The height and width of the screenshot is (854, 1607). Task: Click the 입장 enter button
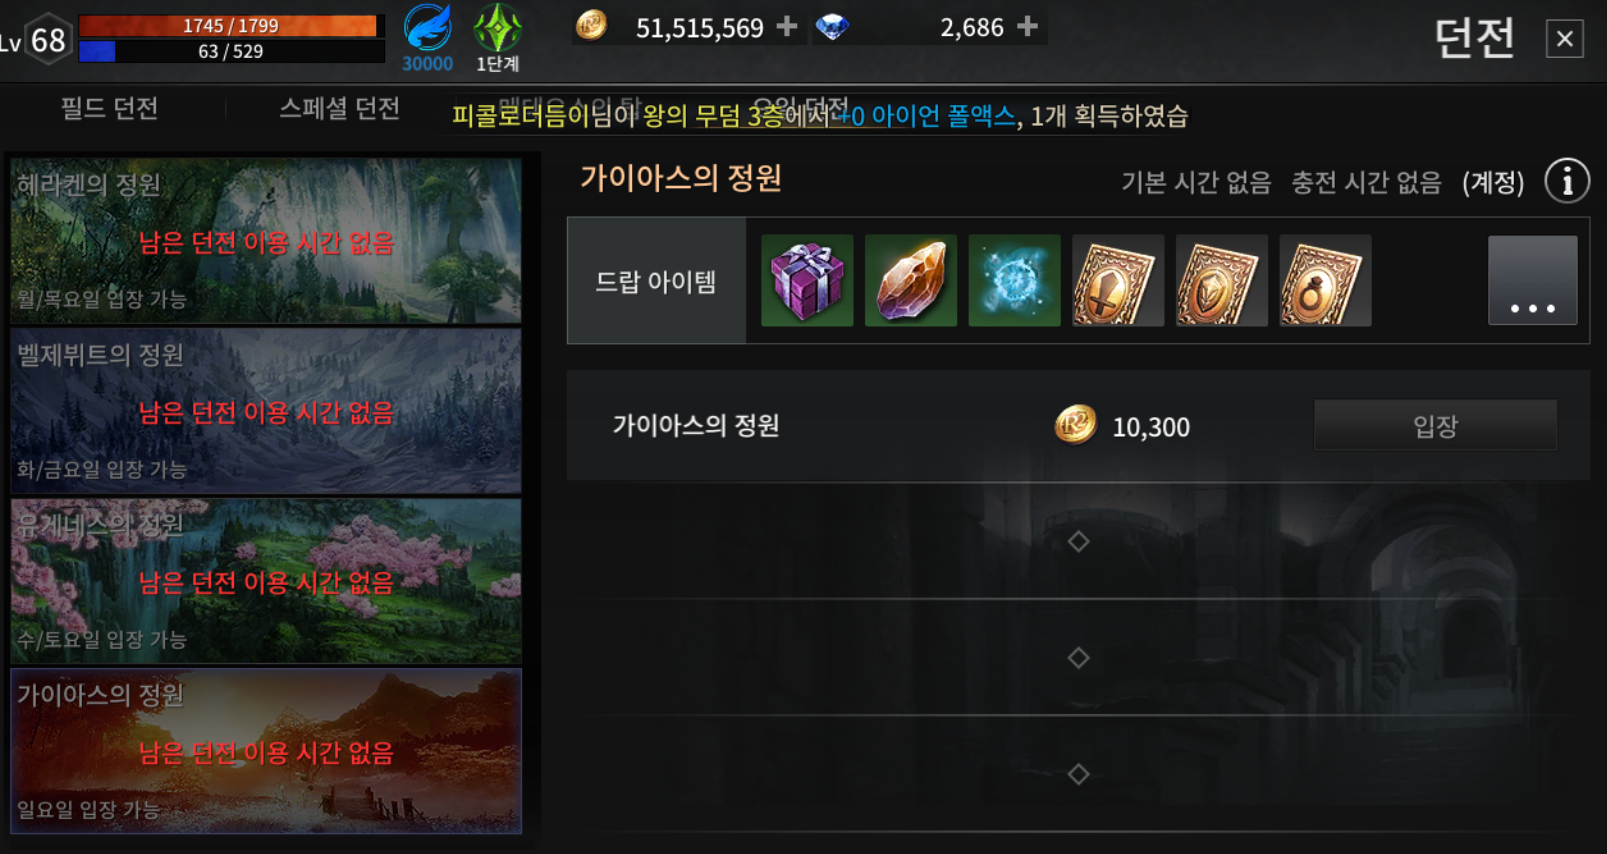[x=1435, y=426]
